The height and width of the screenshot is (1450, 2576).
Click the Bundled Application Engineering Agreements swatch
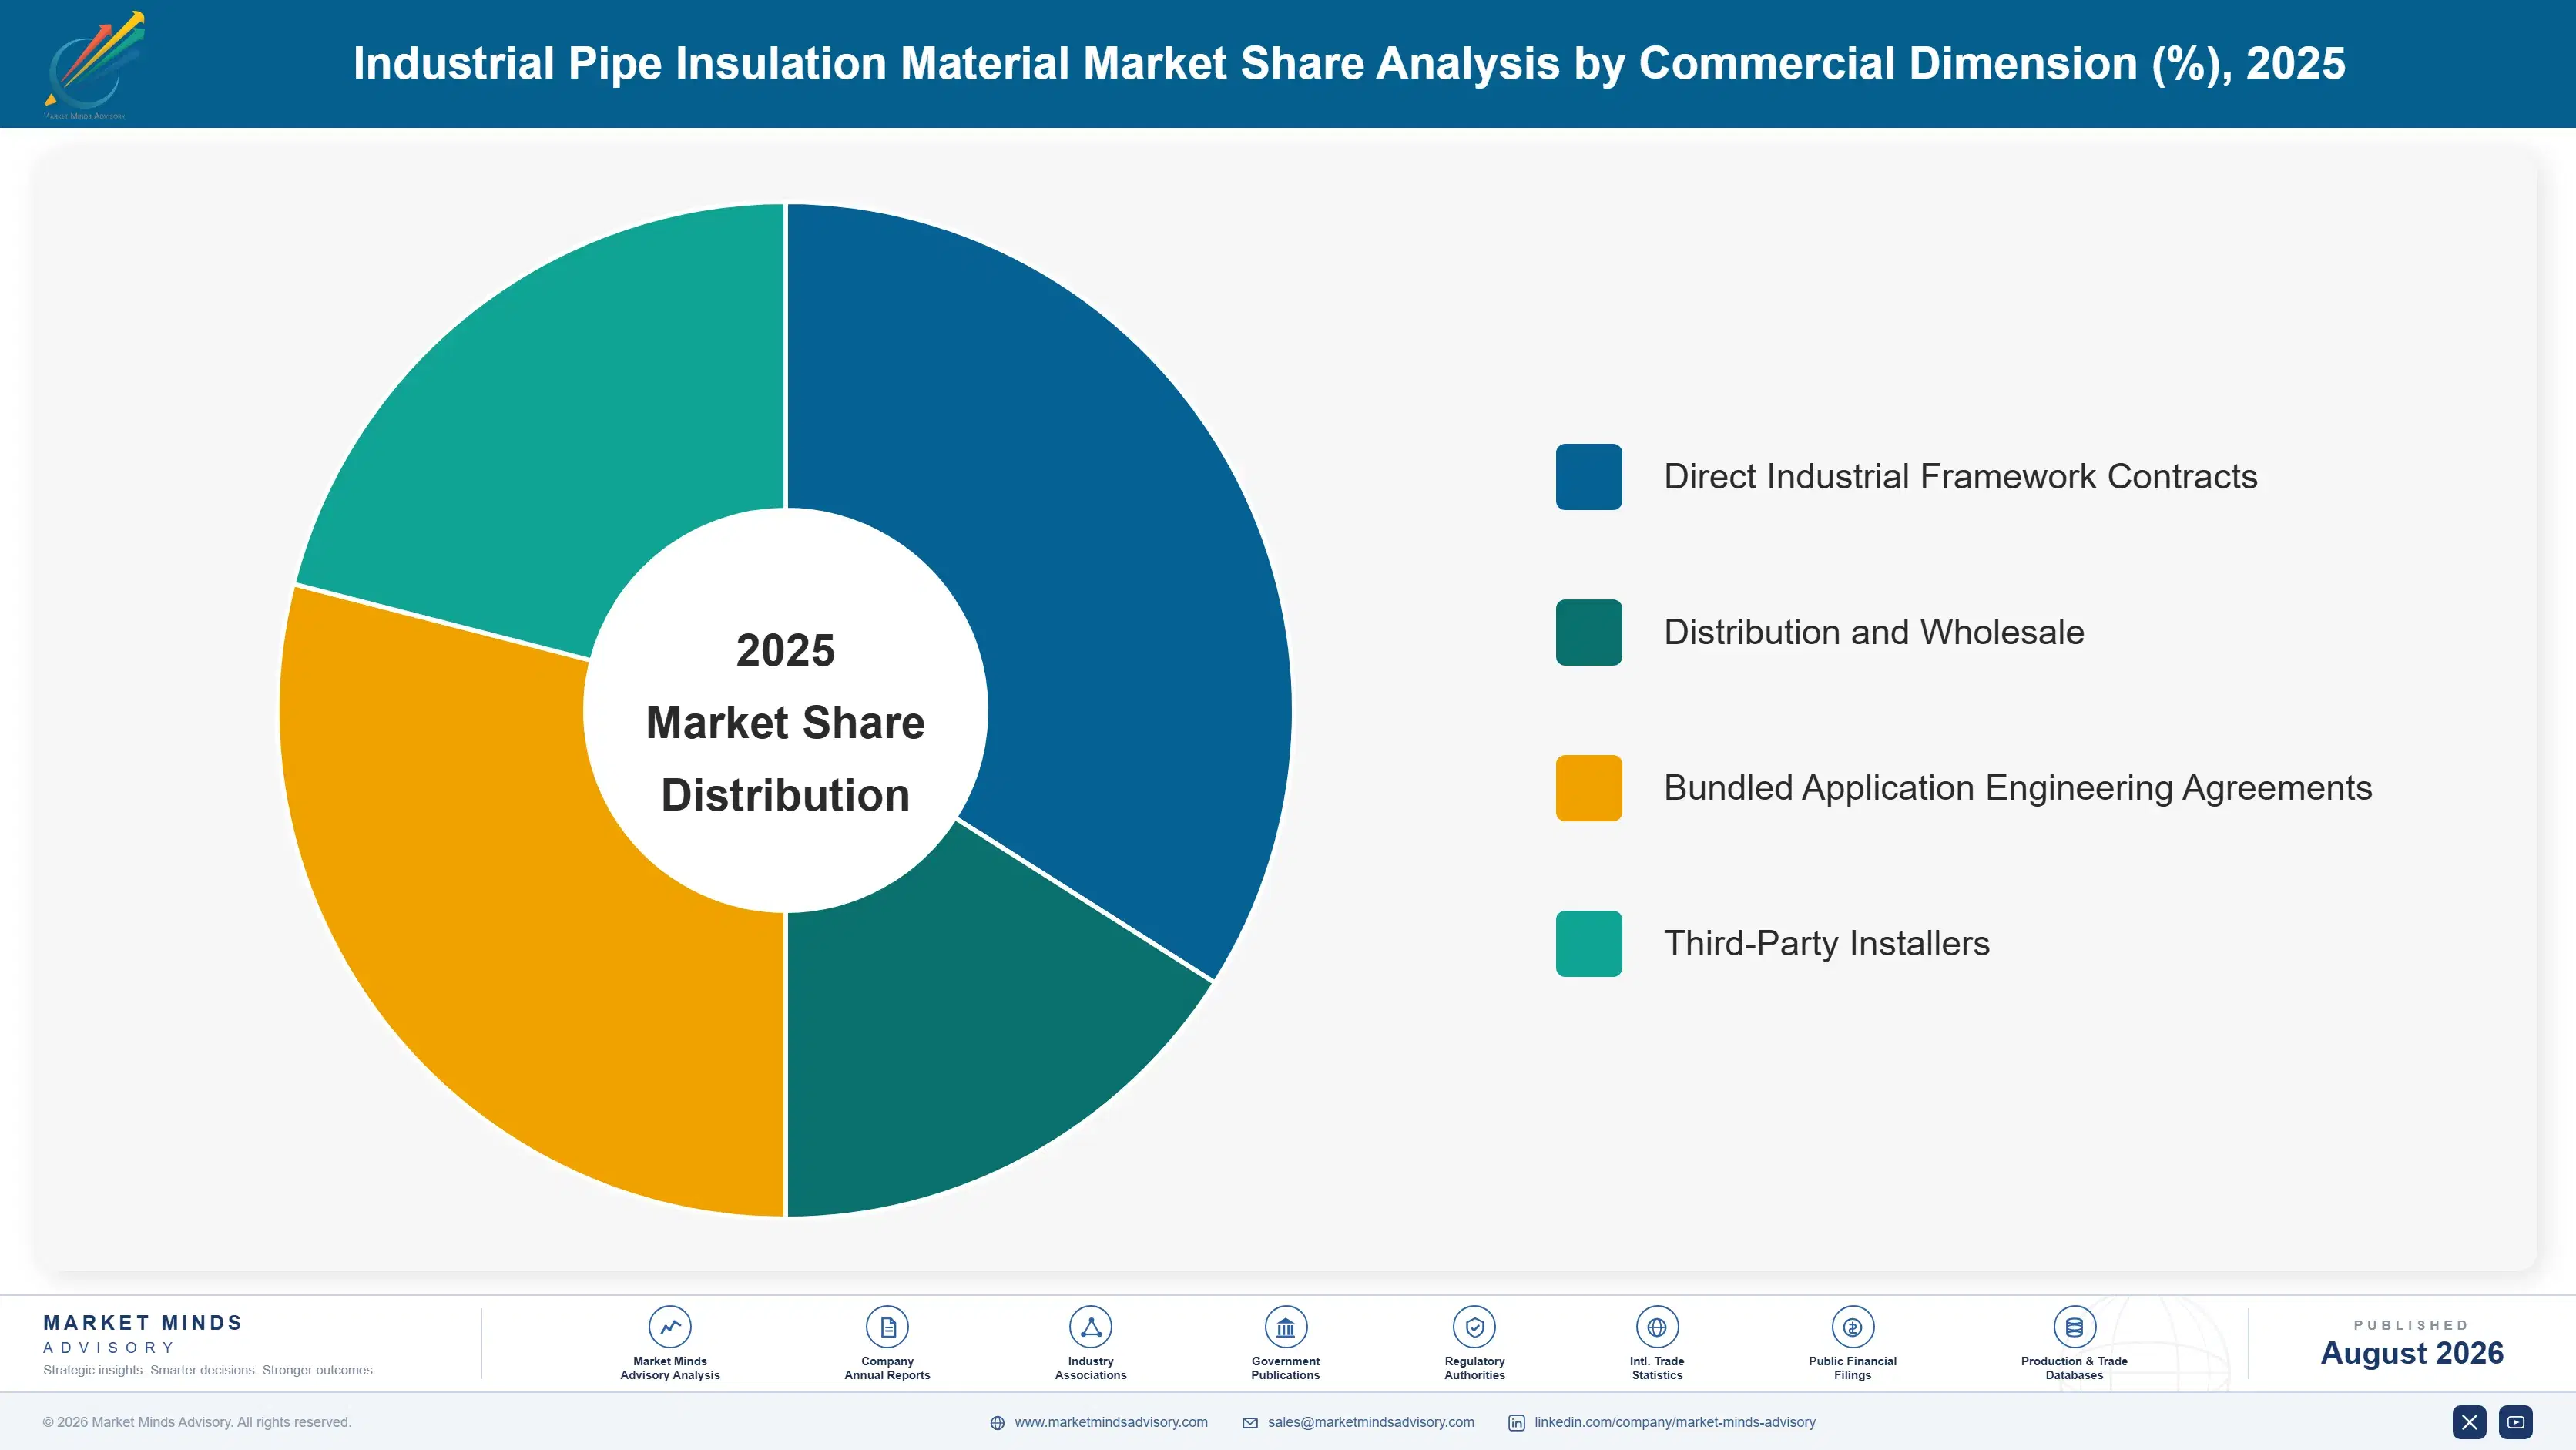pyautogui.click(x=1589, y=788)
